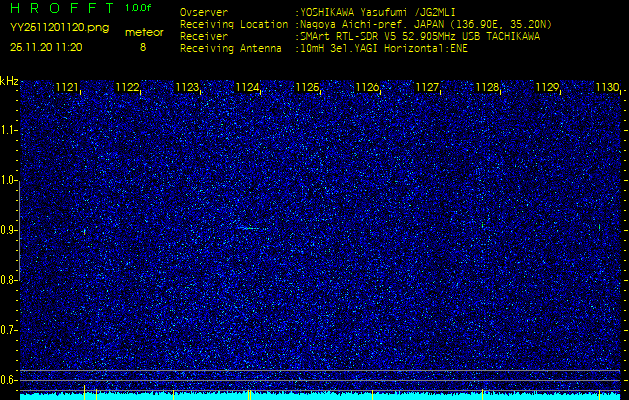Click the 1126 time axis label
This screenshot has width=629, height=400.
[367, 87]
